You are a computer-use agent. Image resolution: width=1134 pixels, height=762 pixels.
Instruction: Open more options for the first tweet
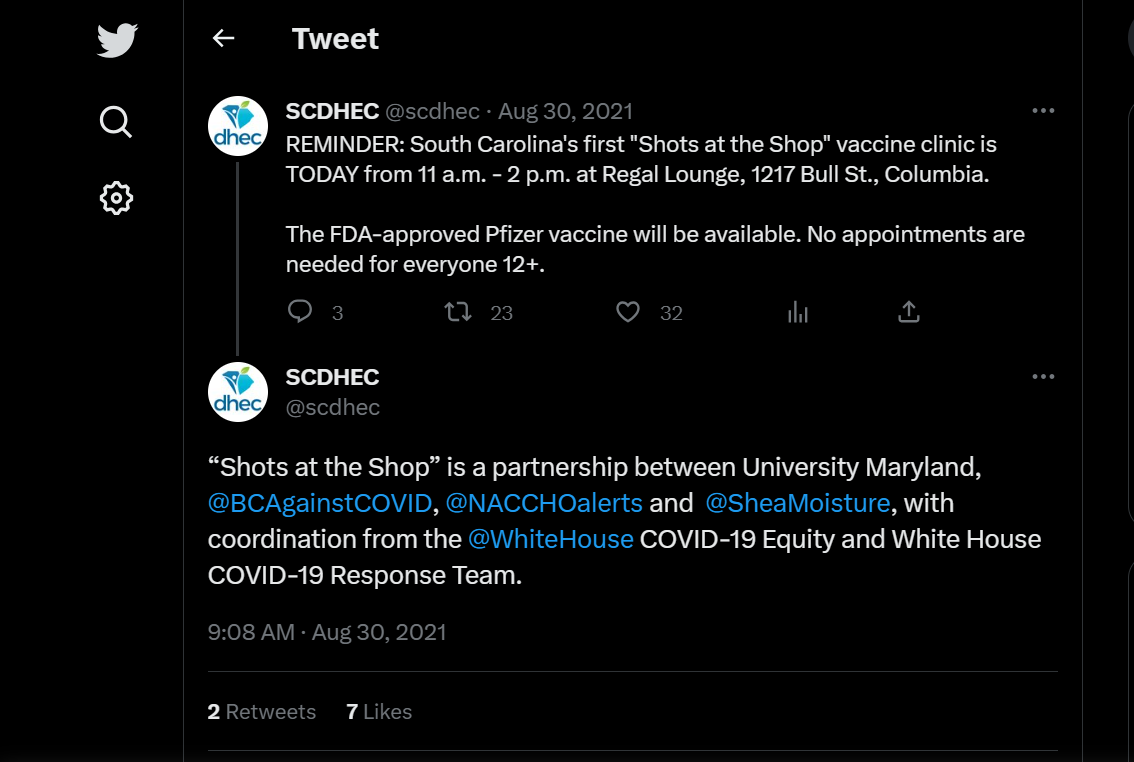coord(1043,111)
